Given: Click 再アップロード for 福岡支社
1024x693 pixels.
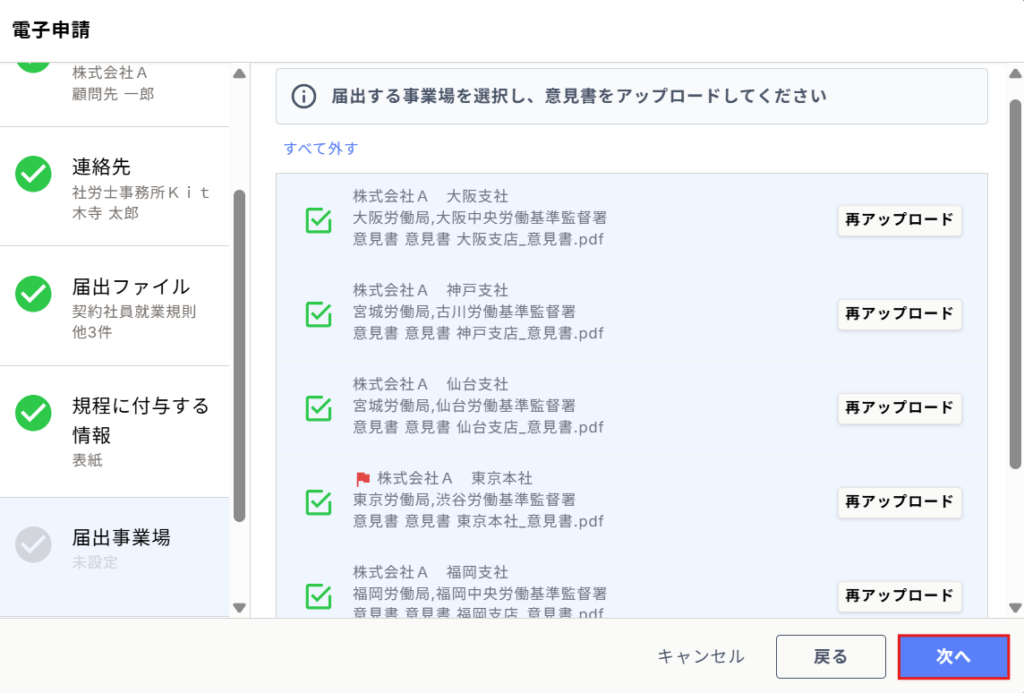Looking at the screenshot, I should 899,596.
